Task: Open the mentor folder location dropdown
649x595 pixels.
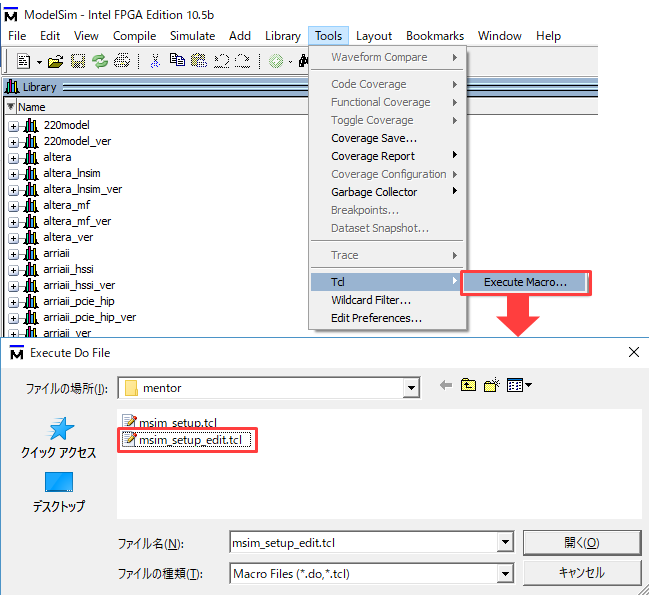Action: [411, 388]
